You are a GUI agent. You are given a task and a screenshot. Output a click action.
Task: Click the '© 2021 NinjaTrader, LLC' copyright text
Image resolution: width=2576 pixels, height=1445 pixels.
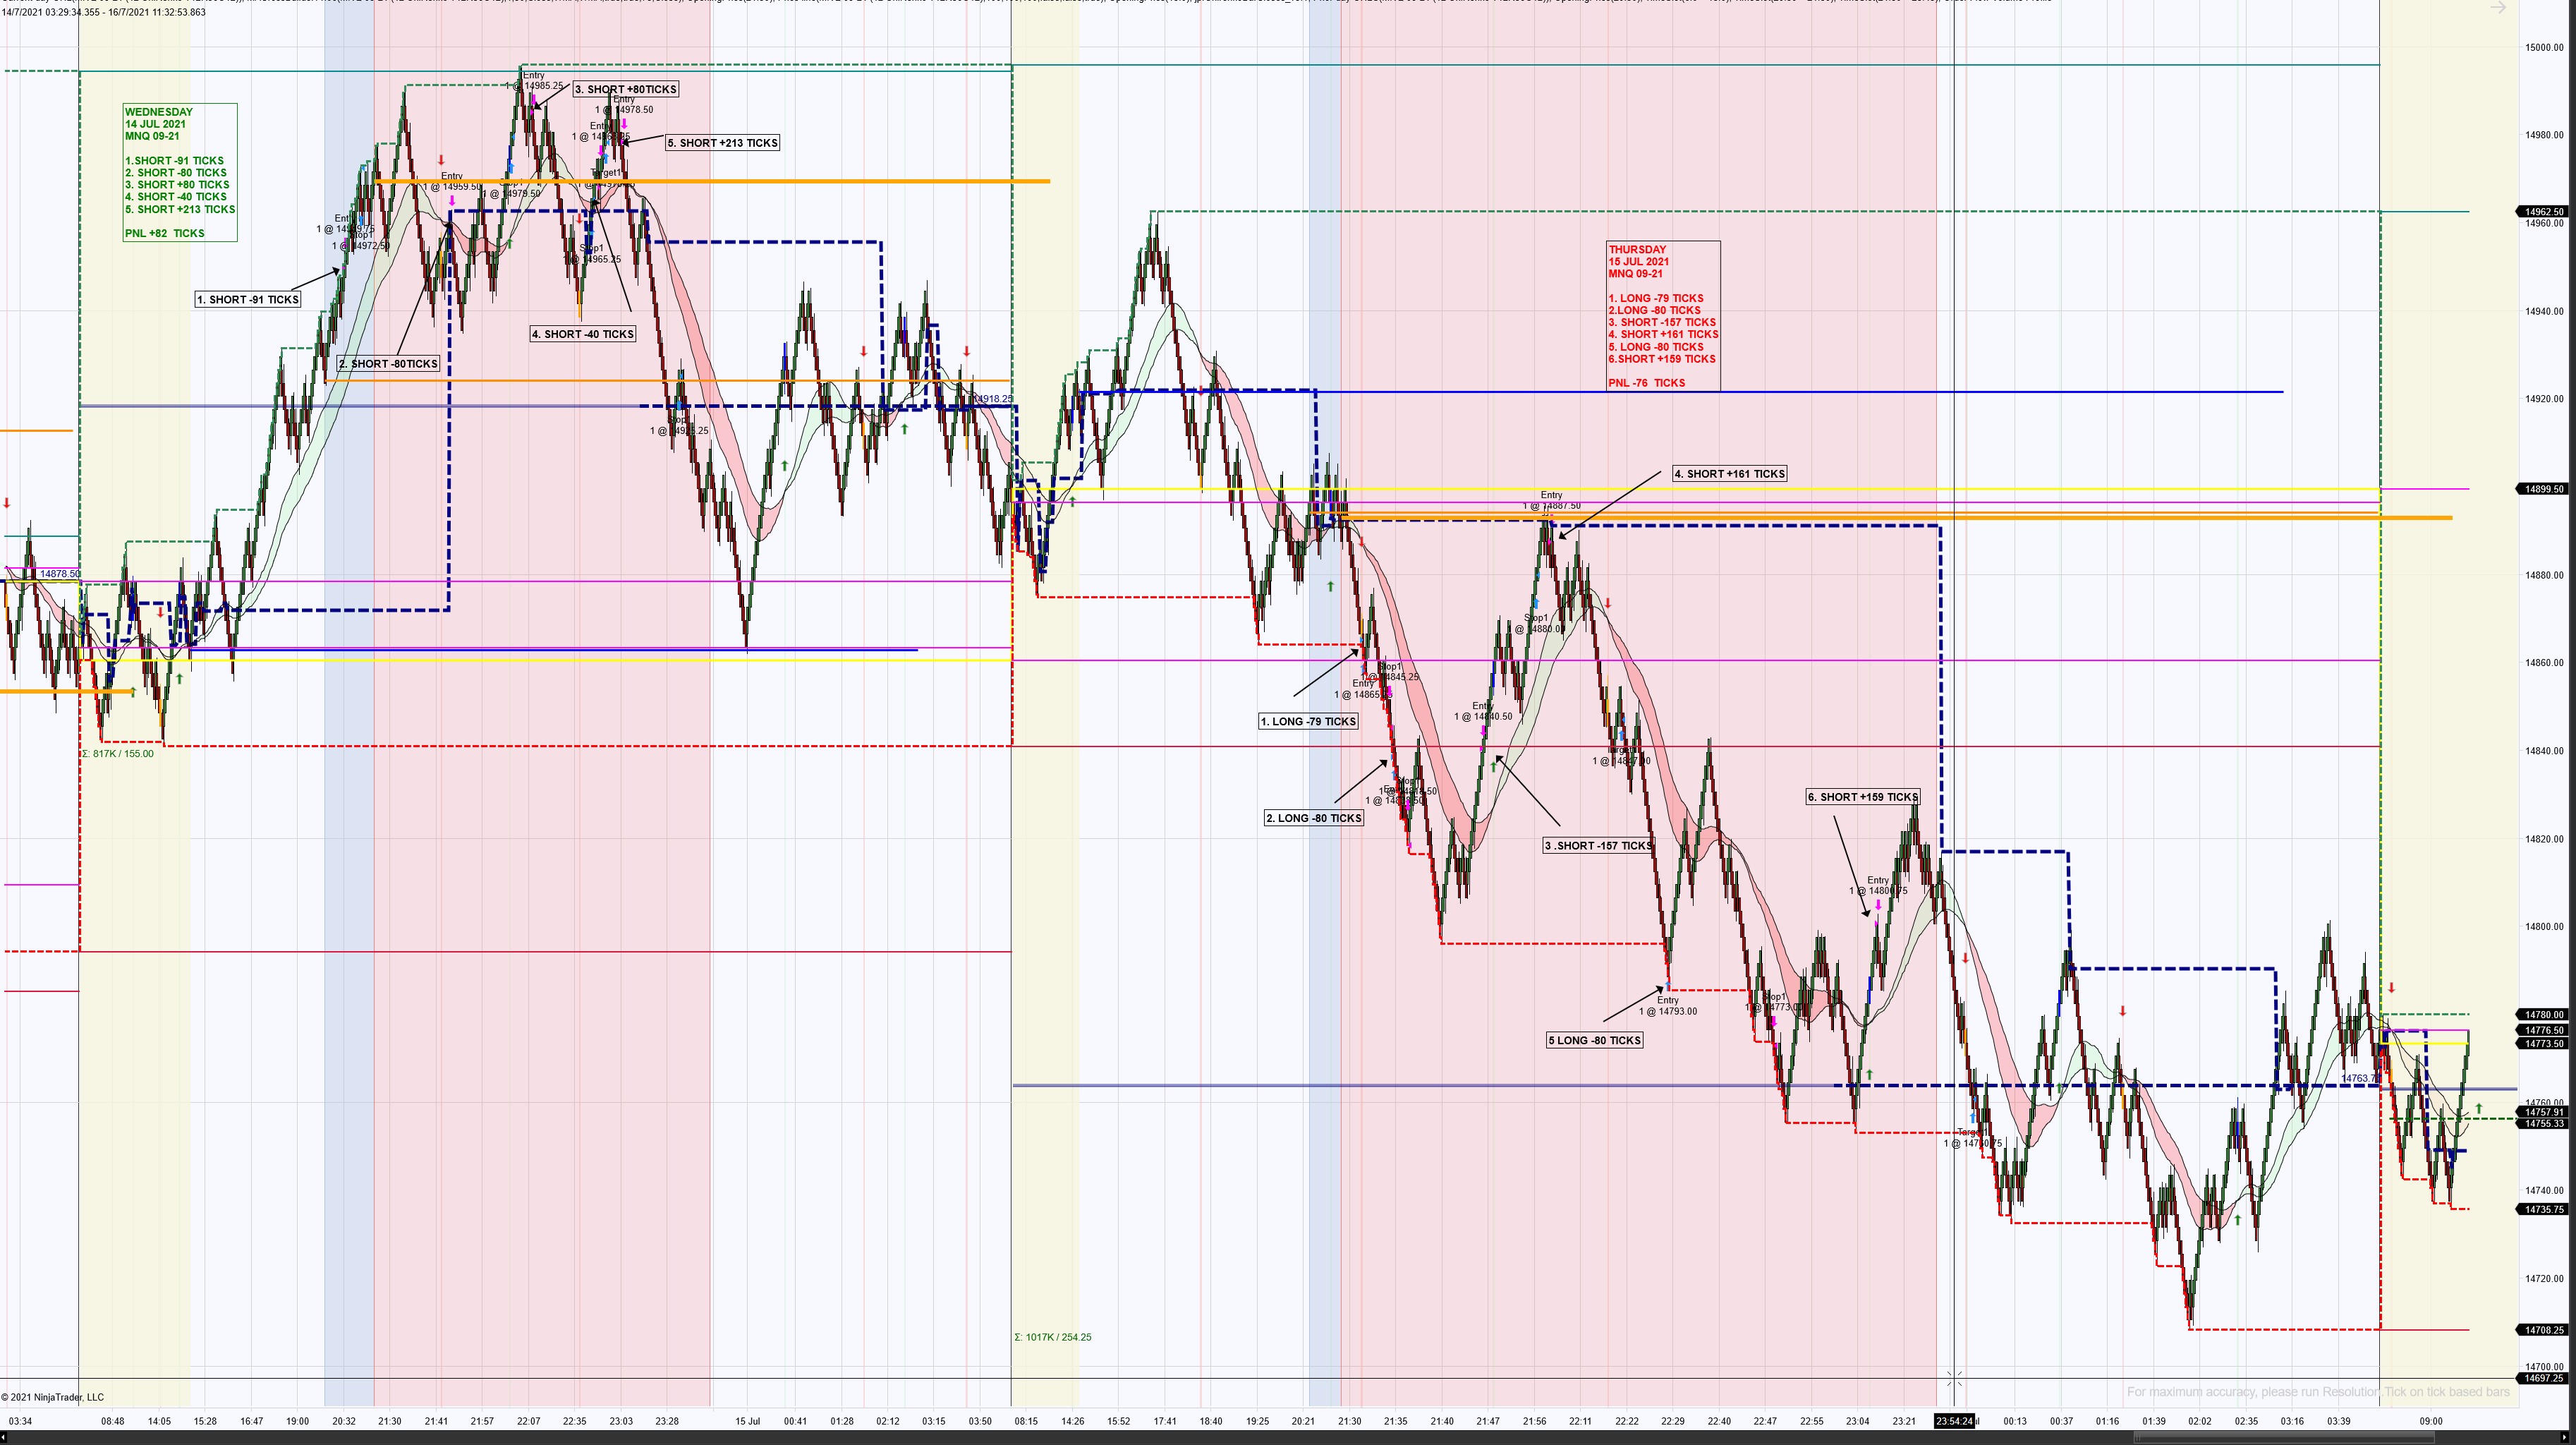52,1397
